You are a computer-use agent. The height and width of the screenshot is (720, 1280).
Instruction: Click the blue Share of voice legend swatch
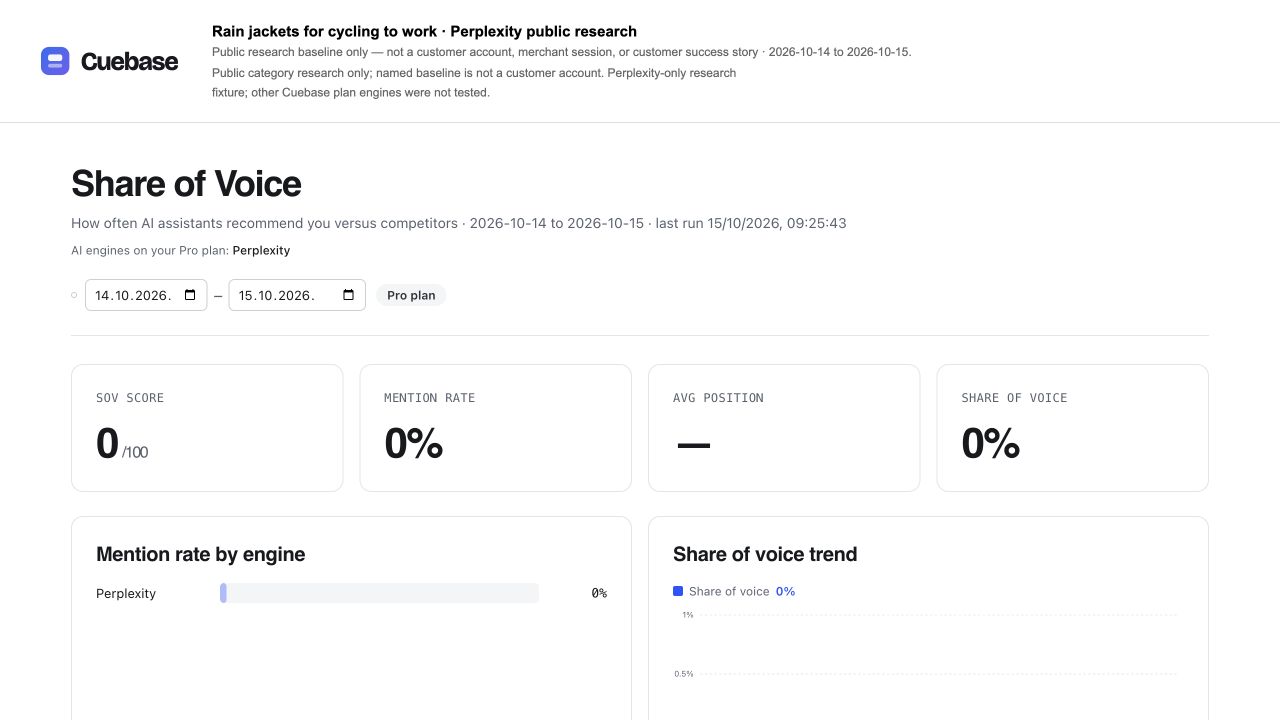(x=678, y=591)
